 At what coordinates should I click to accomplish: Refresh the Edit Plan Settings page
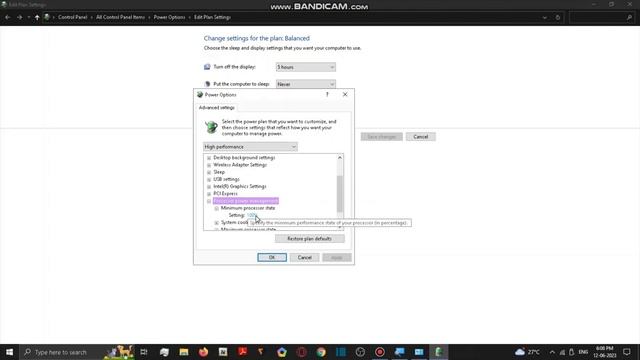point(558,18)
